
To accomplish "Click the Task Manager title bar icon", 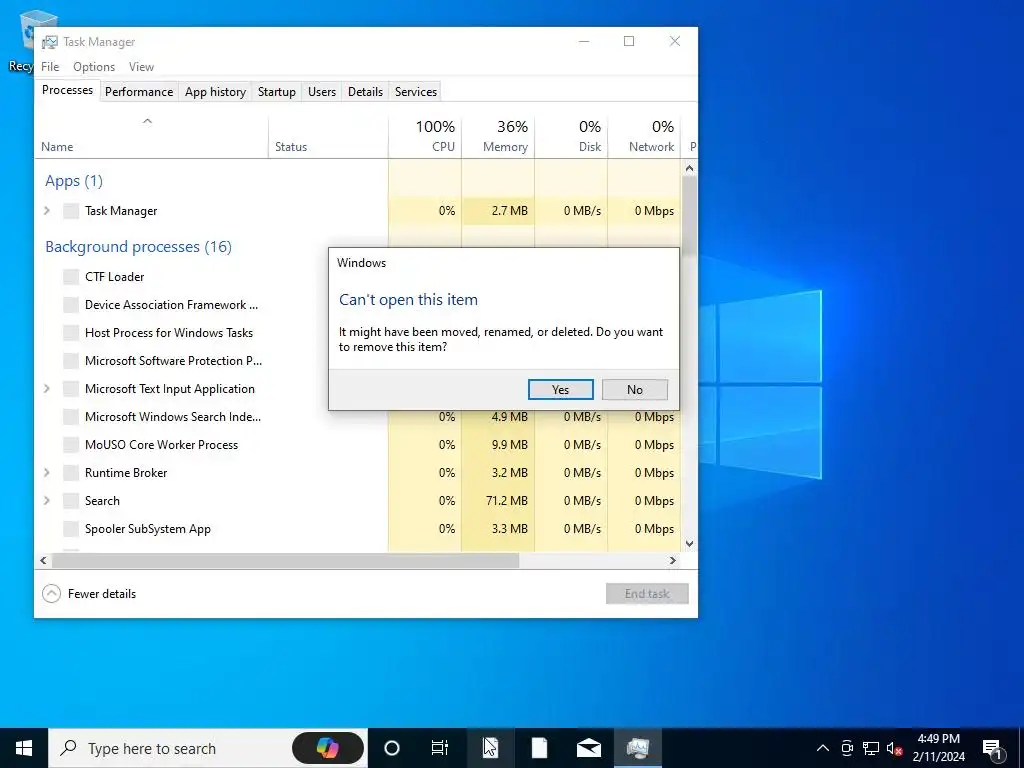I will (49, 42).
